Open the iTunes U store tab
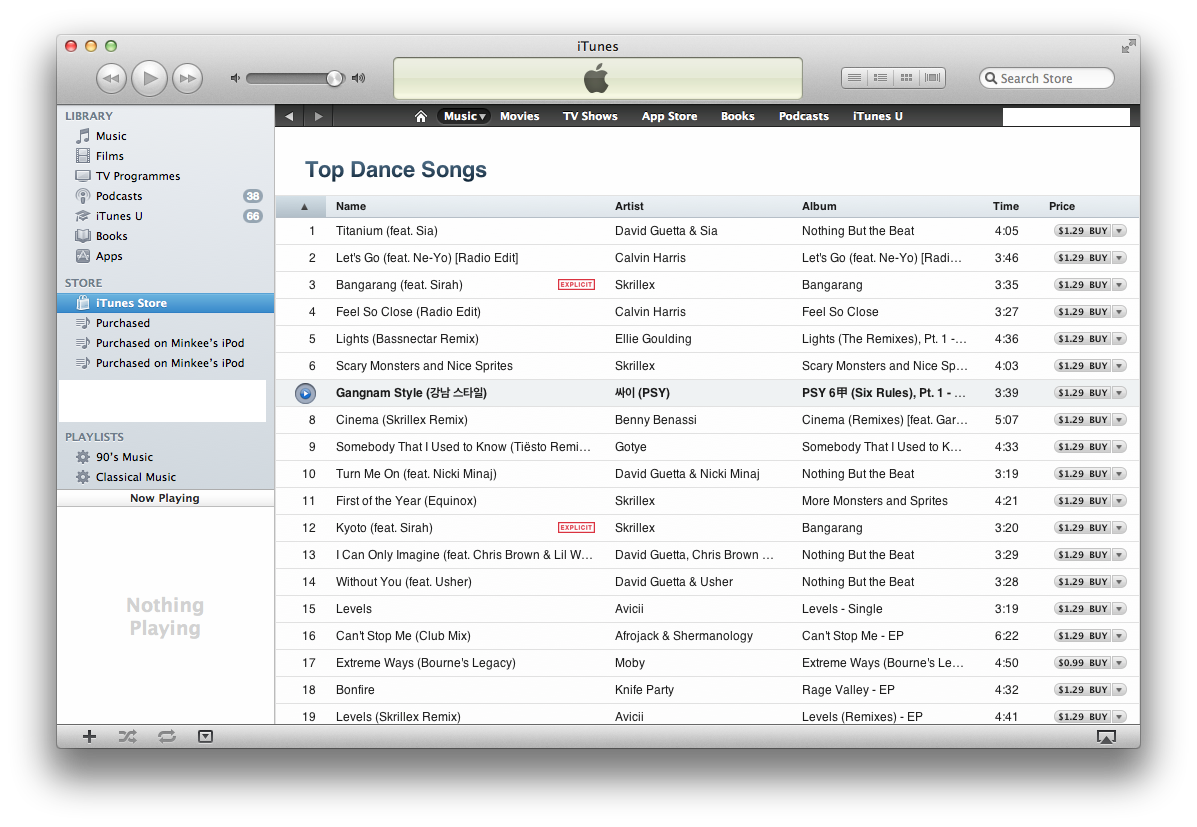This screenshot has height=827, width=1197. point(878,116)
